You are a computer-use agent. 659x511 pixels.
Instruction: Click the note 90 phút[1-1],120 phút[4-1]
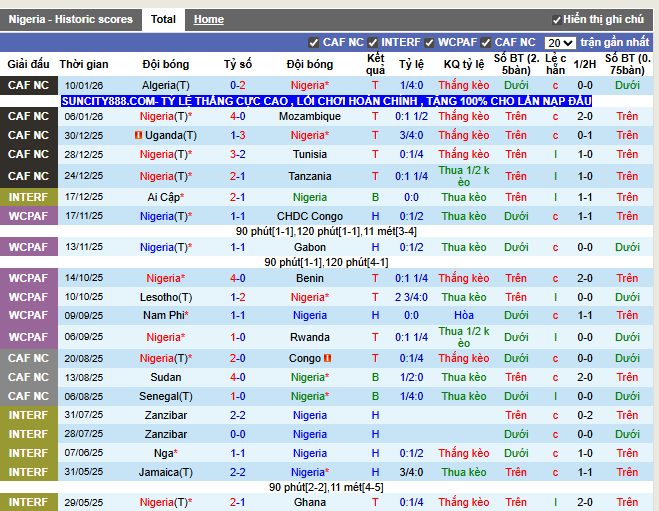click(326, 263)
